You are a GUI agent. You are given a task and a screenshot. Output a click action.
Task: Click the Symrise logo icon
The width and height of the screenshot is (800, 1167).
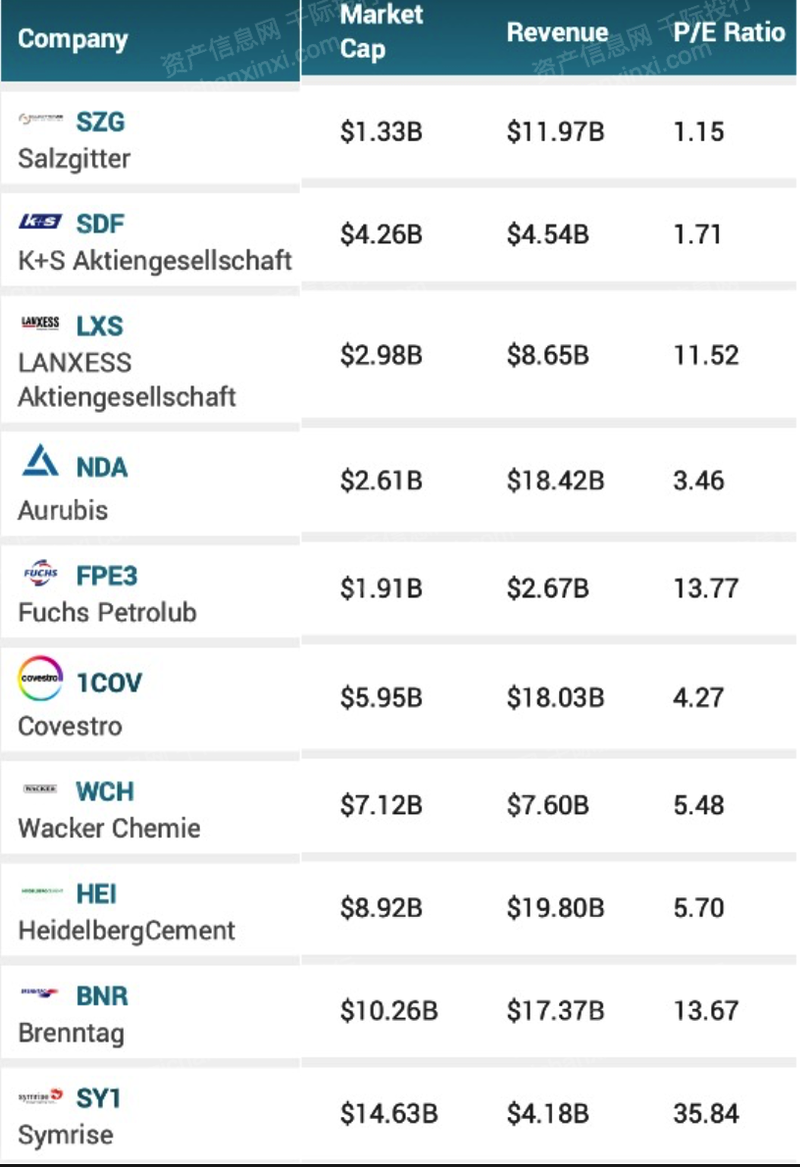coord(41,1097)
